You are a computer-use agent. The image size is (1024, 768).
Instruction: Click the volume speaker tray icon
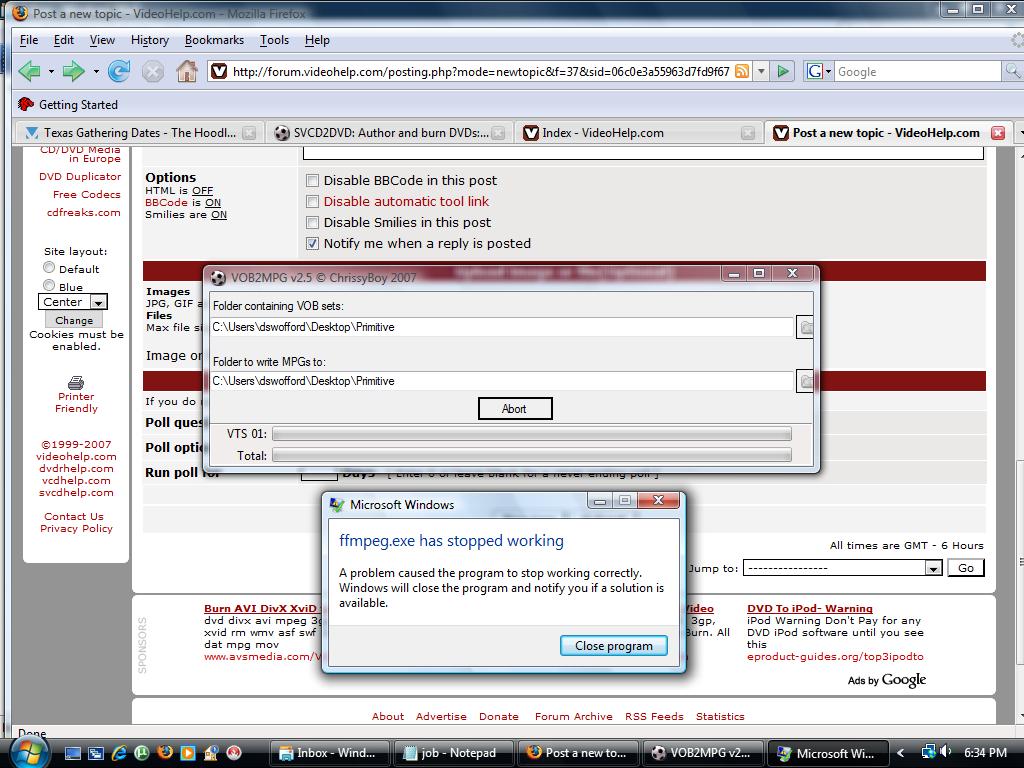946,752
